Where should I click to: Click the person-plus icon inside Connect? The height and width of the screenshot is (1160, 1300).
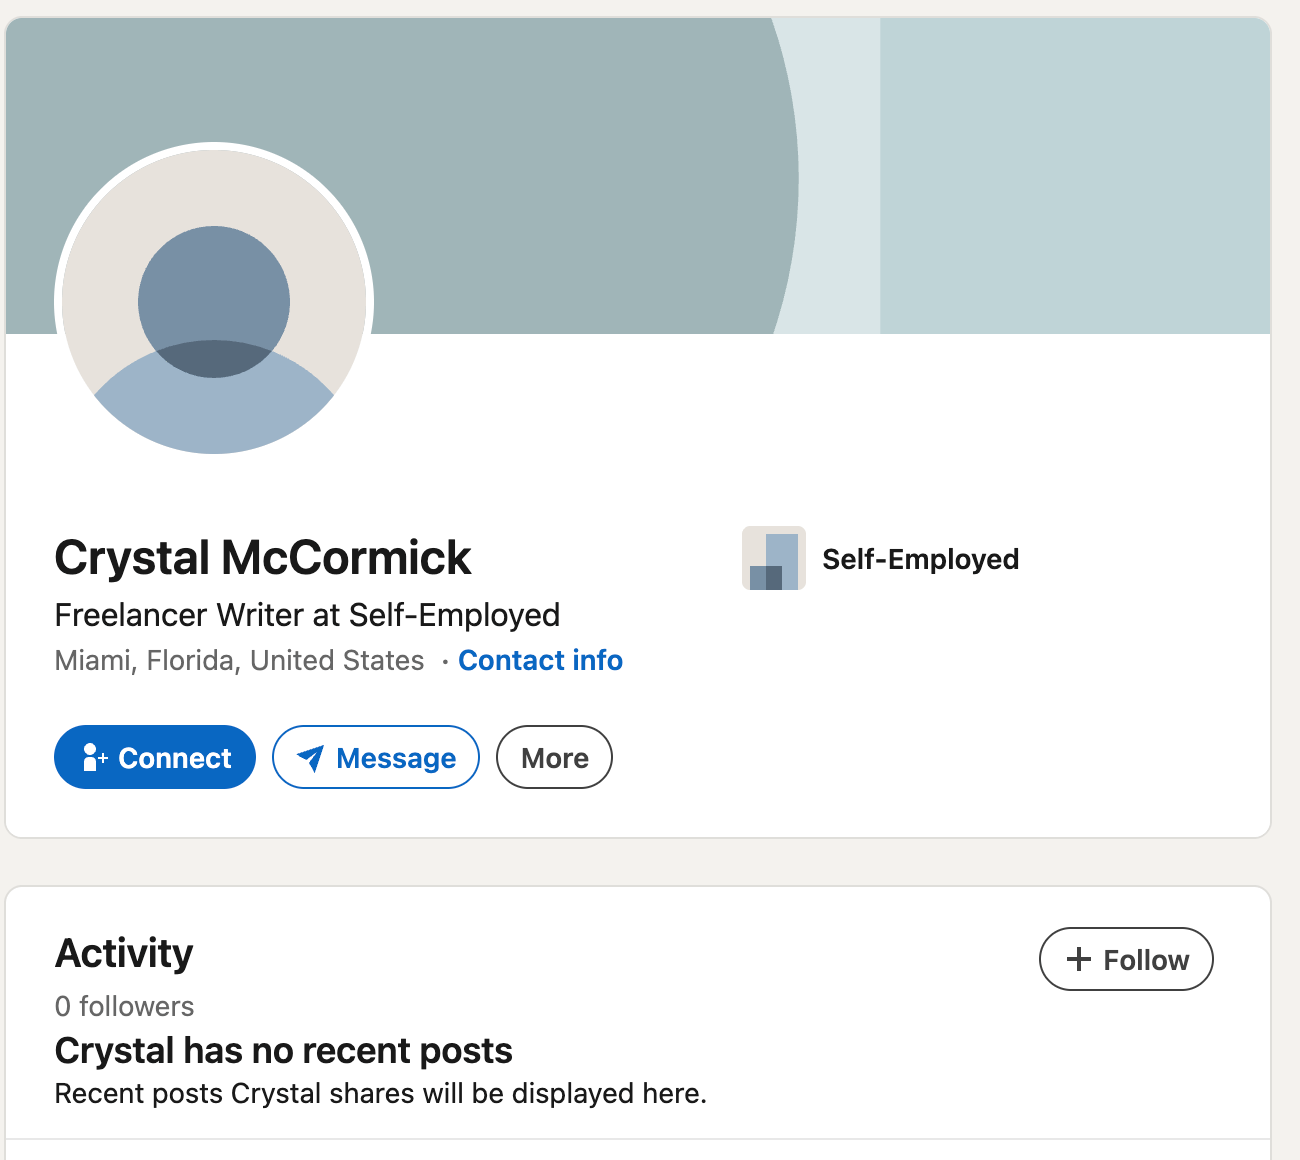click(94, 757)
